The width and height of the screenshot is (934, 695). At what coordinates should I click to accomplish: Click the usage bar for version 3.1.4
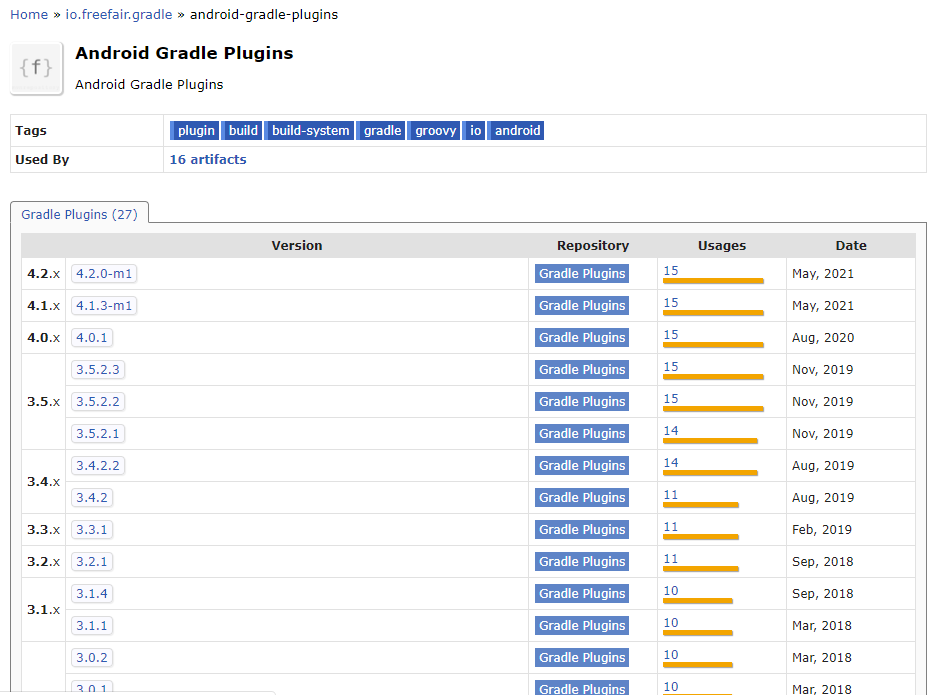[698, 601]
